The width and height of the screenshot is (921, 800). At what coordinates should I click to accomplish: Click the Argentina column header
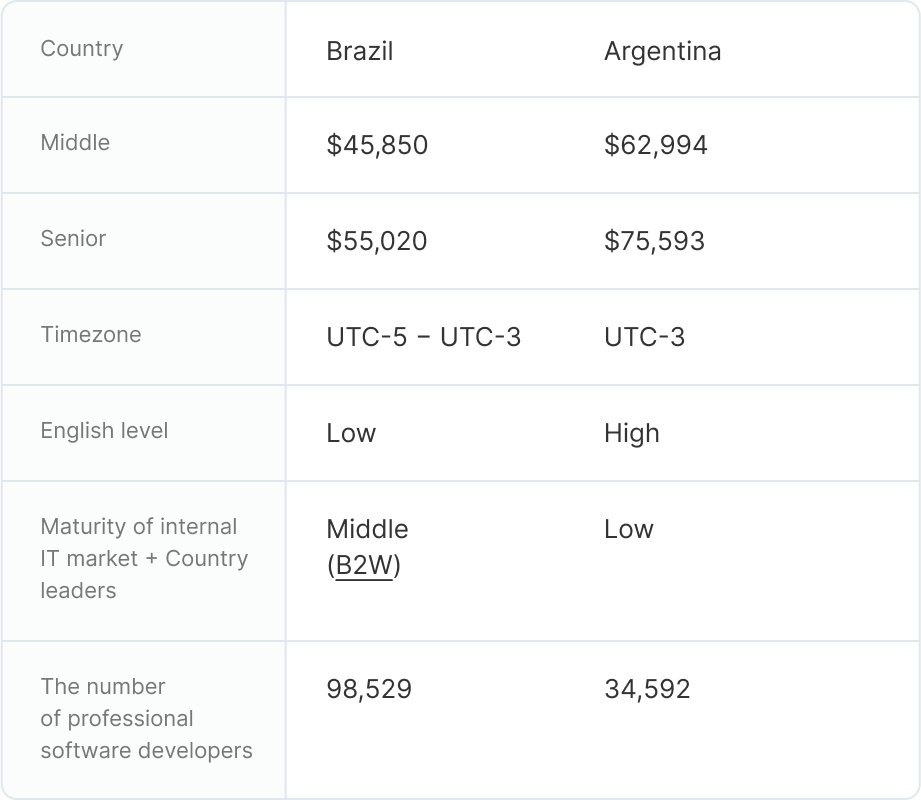(662, 51)
